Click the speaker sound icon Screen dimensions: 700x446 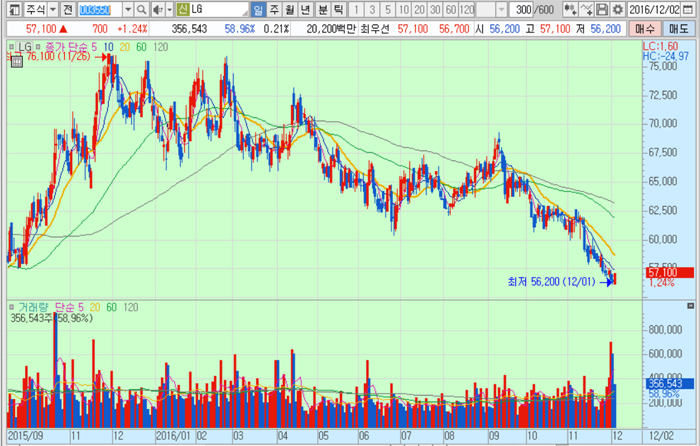pos(156,9)
